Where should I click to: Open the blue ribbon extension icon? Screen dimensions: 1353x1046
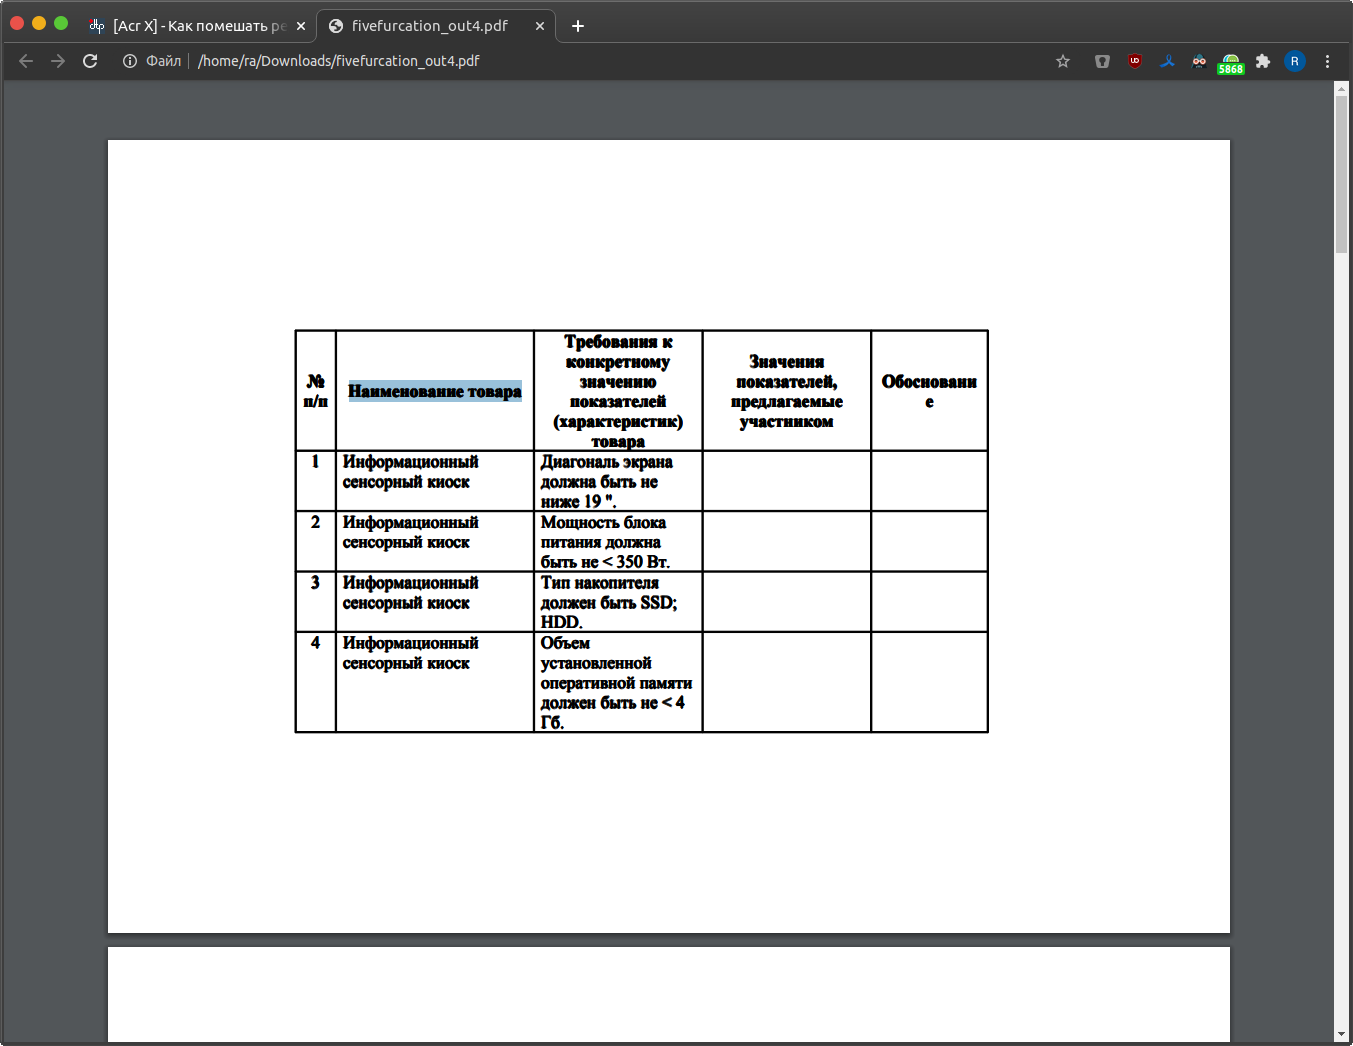(x=1167, y=61)
